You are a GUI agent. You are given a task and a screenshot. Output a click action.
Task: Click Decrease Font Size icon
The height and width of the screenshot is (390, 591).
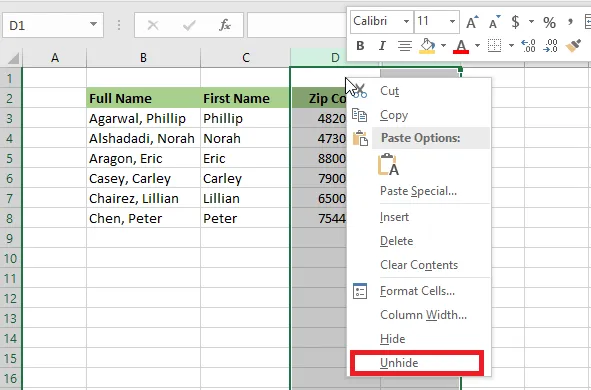(x=495, y=22)
